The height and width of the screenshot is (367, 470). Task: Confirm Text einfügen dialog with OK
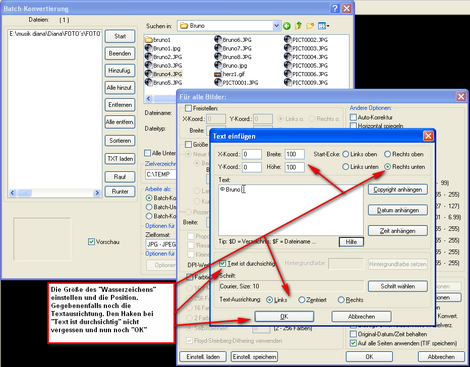pyautogui.click(x=284, y=316)
